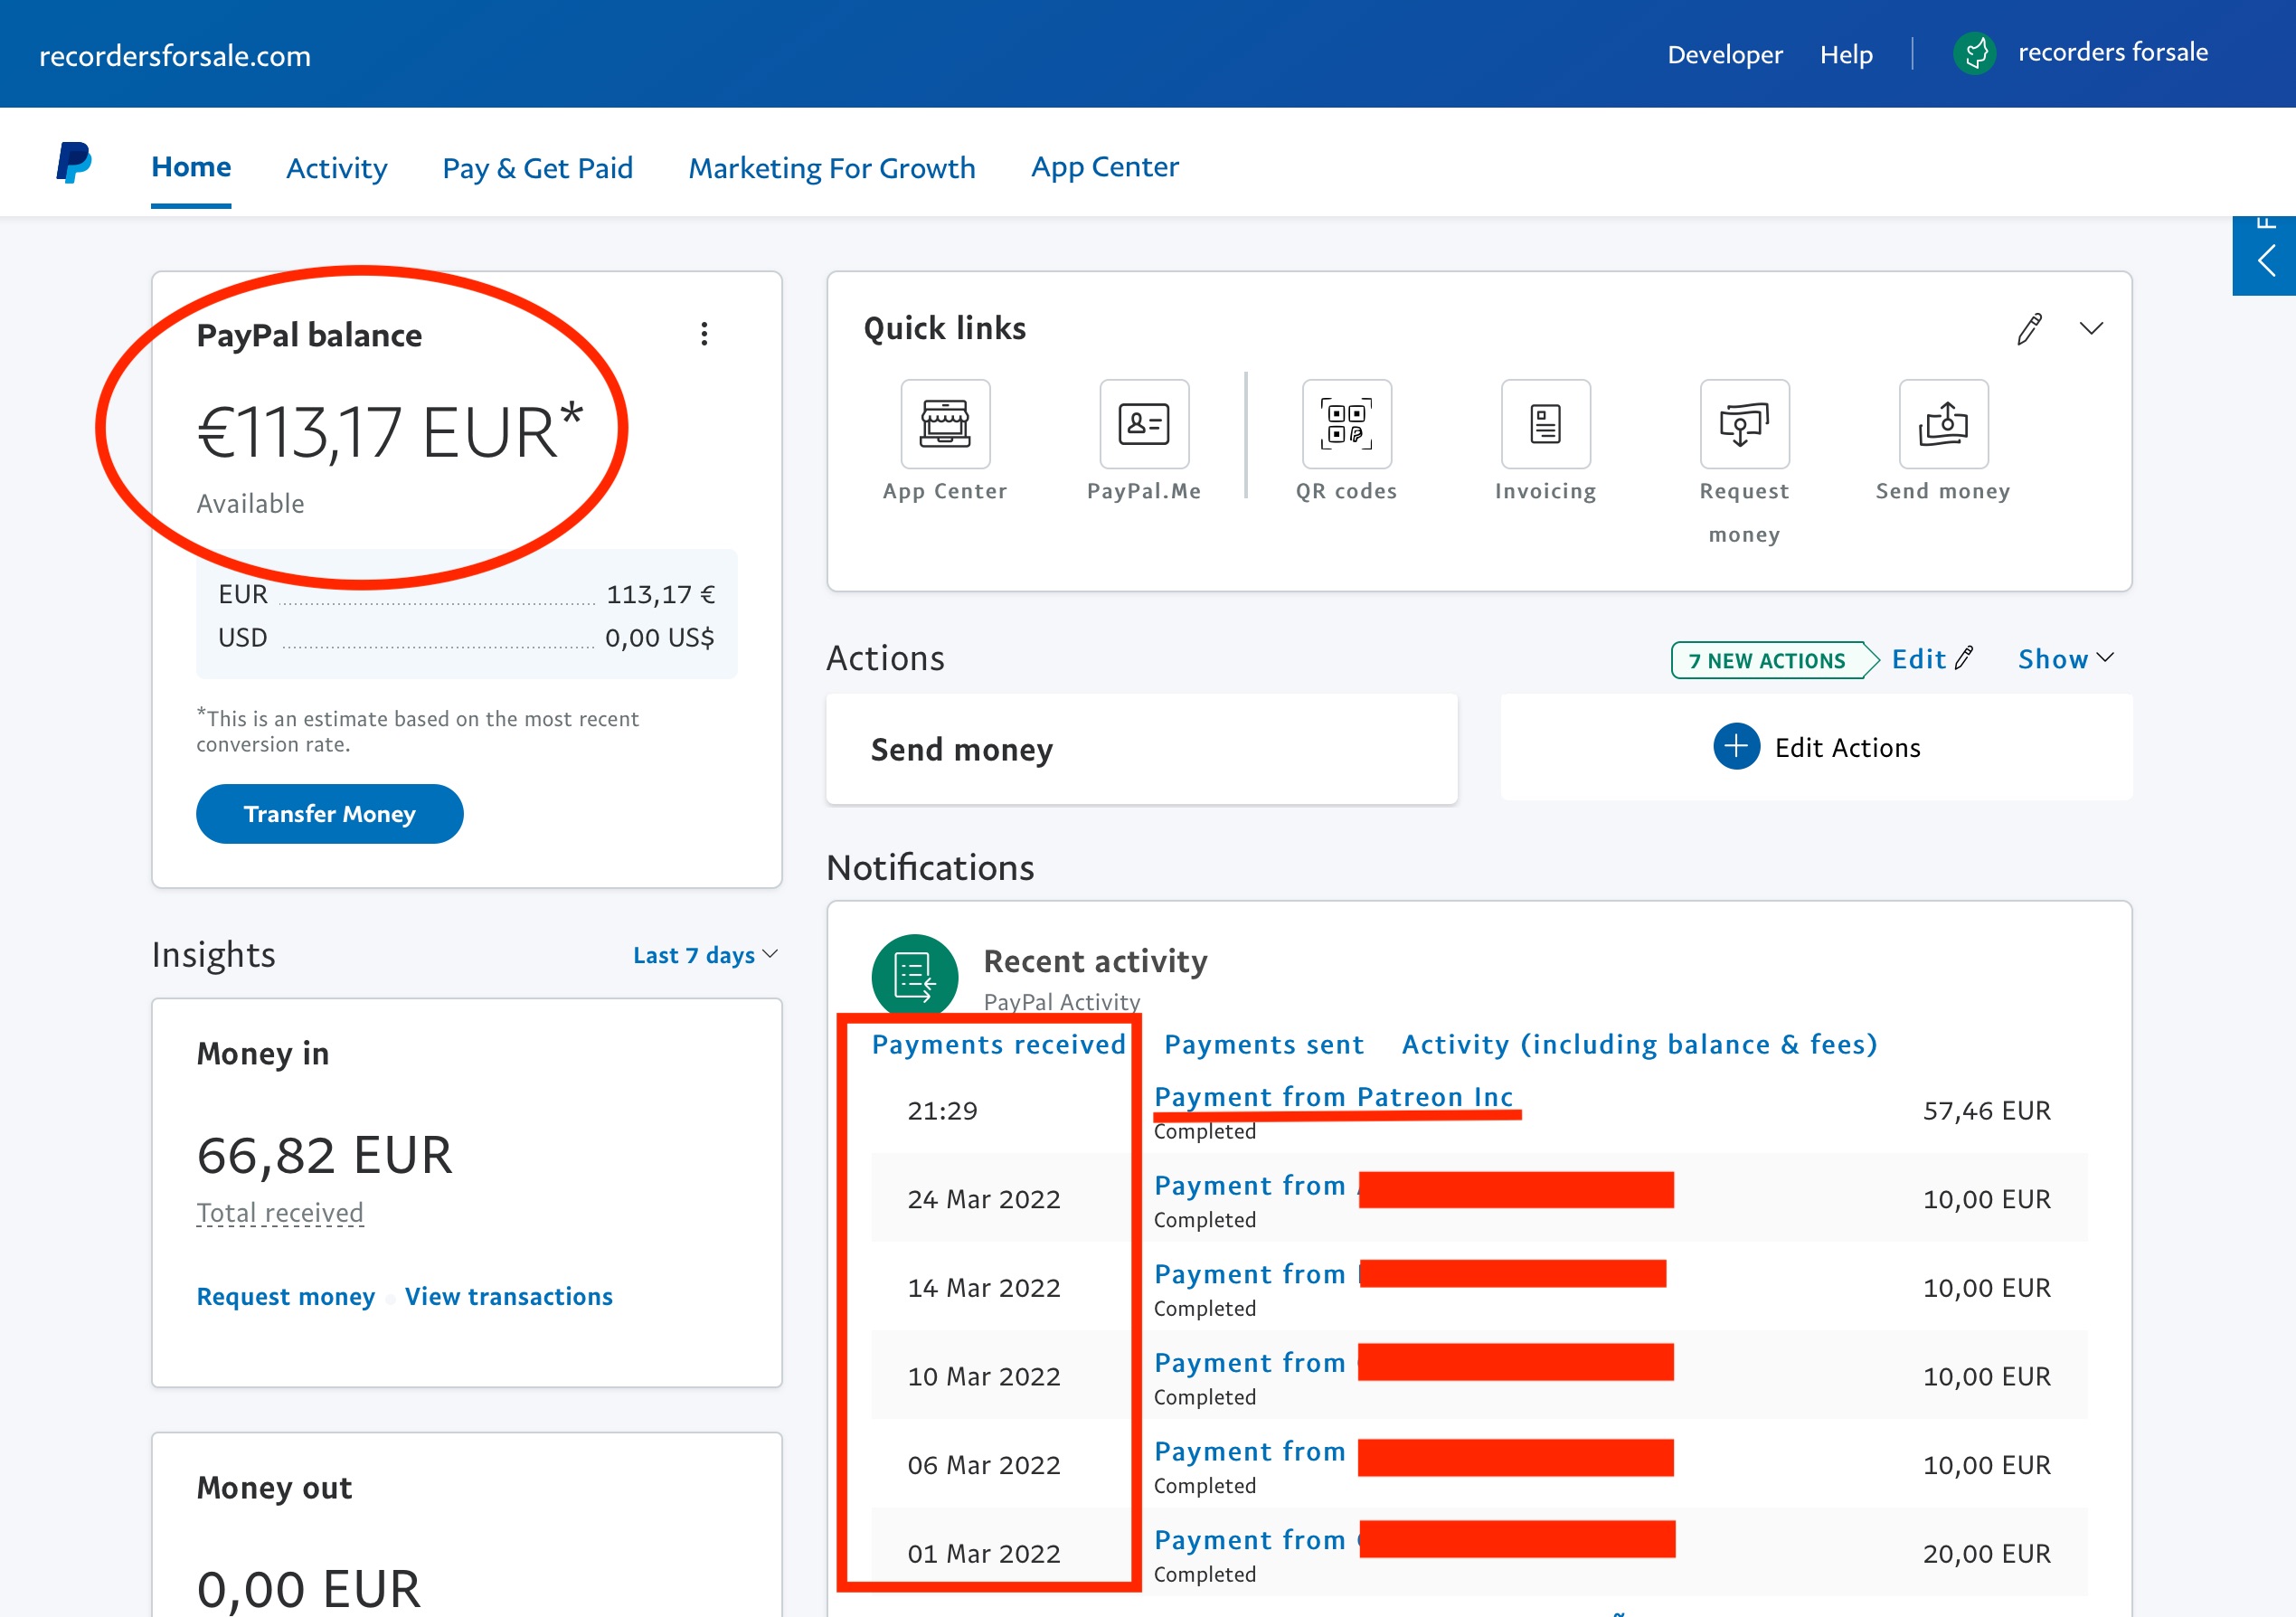Open the Payment from Patreon Inc link
Image resolution: width=2296 pixels, height=1617 pixels.
[x=1332, y=1097]
